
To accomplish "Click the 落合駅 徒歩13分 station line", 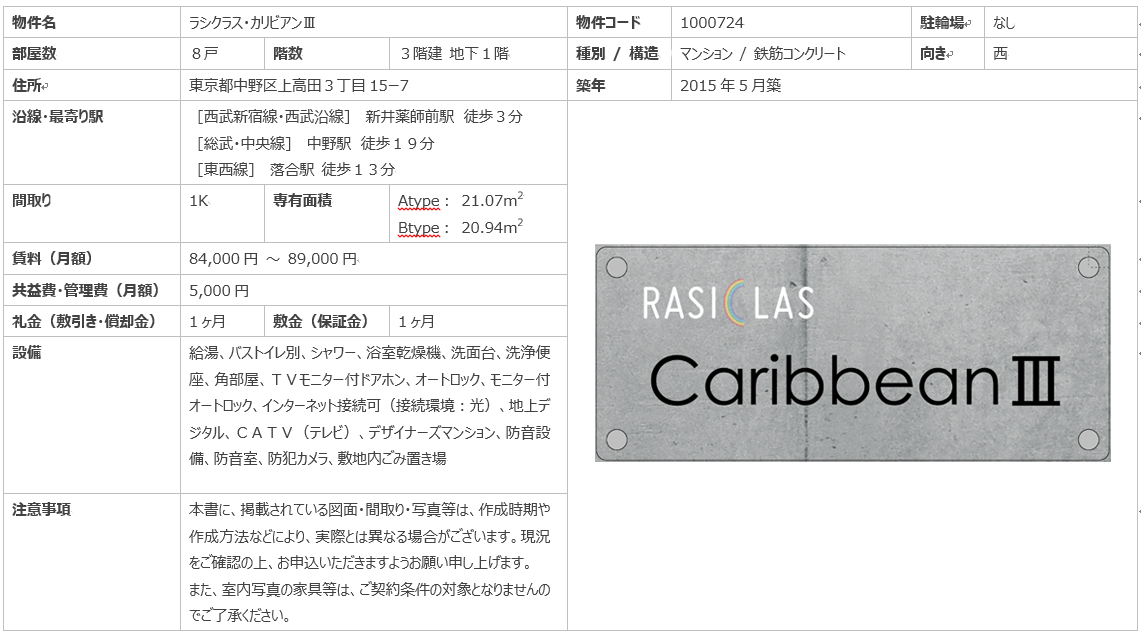I will 296,169.
